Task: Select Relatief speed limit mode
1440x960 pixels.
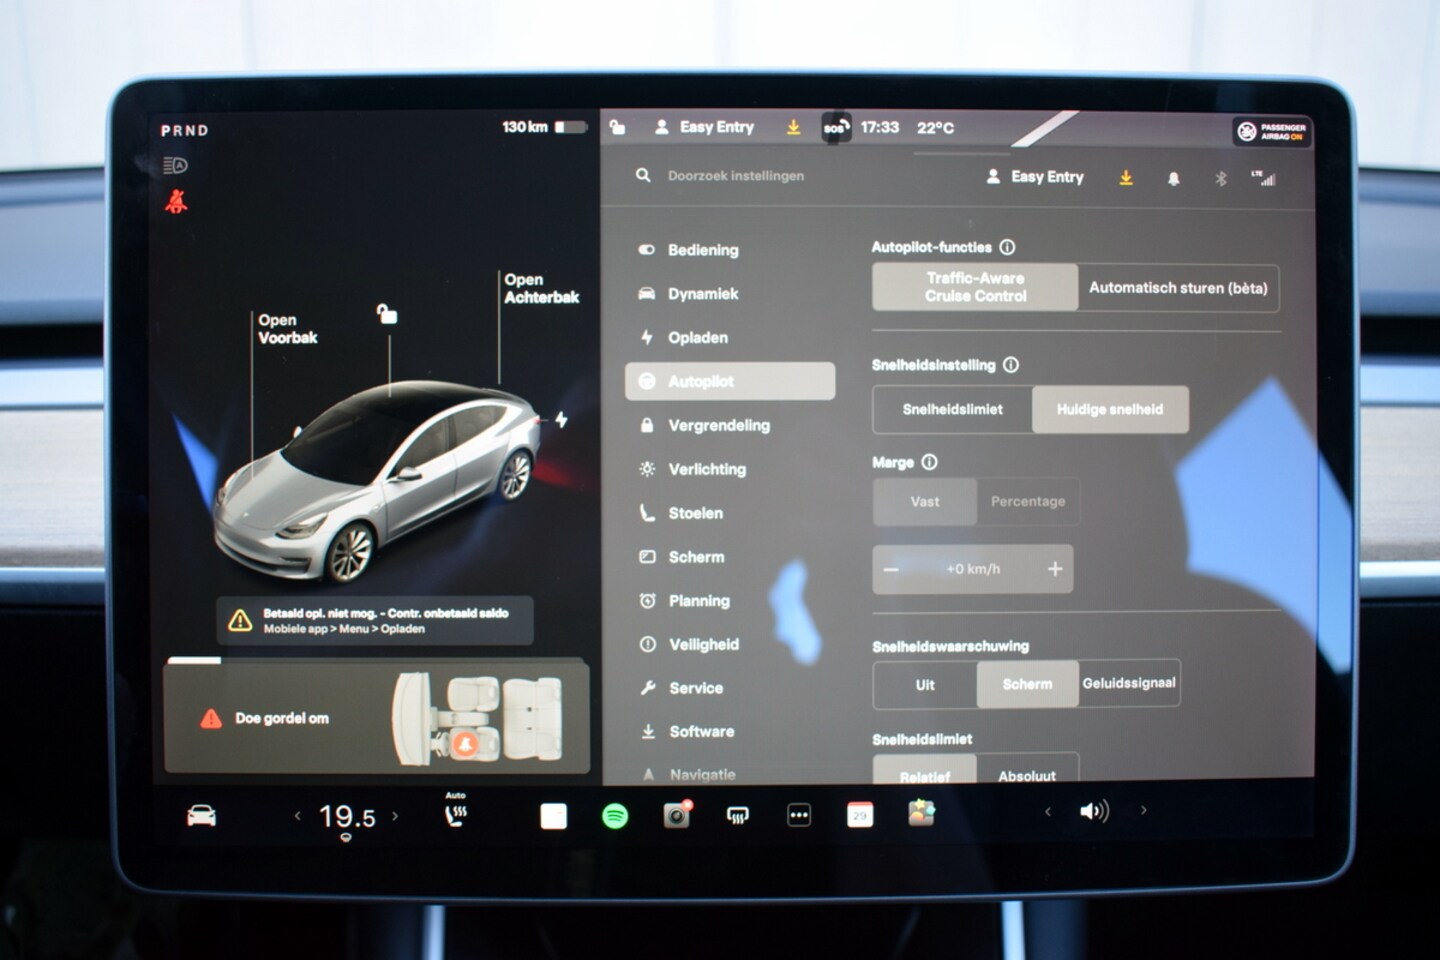Action: pyautogui.click(x=925, y=770)
